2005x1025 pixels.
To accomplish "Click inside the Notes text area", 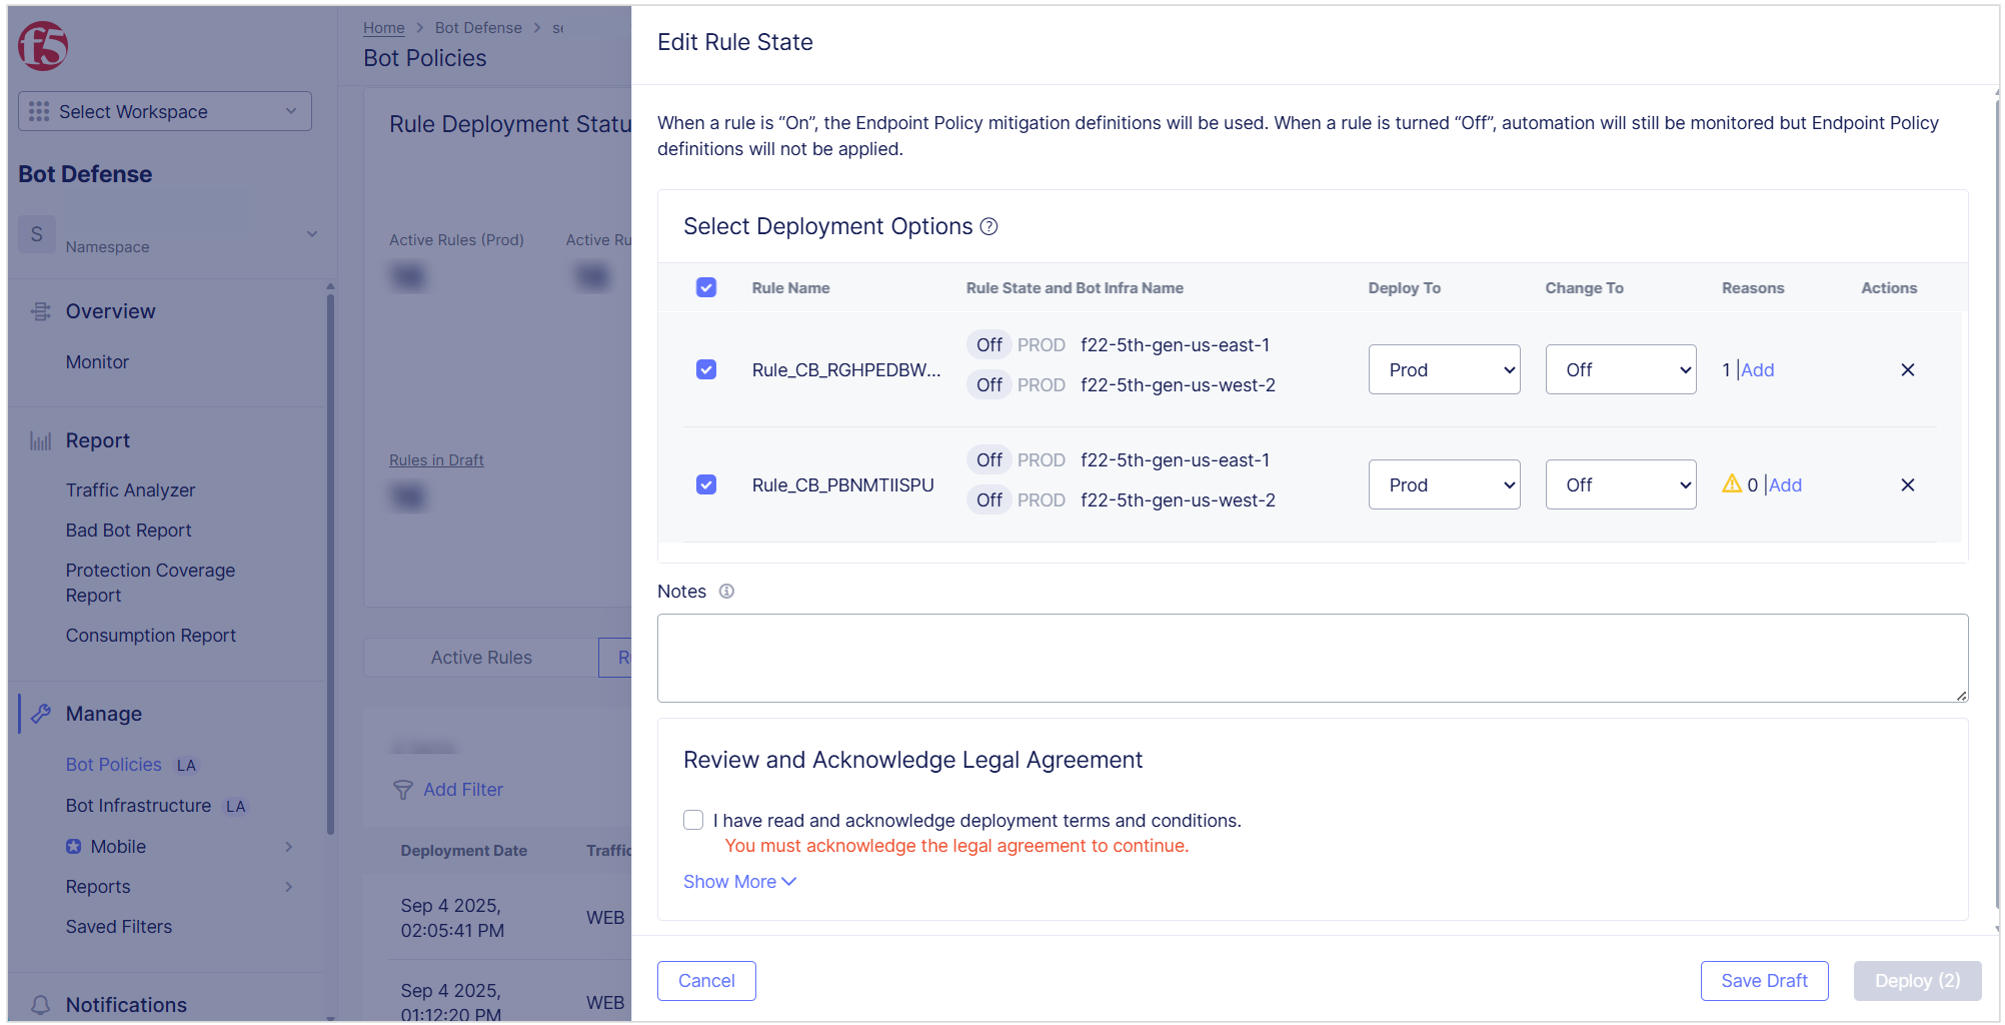I will point(1311,657).
